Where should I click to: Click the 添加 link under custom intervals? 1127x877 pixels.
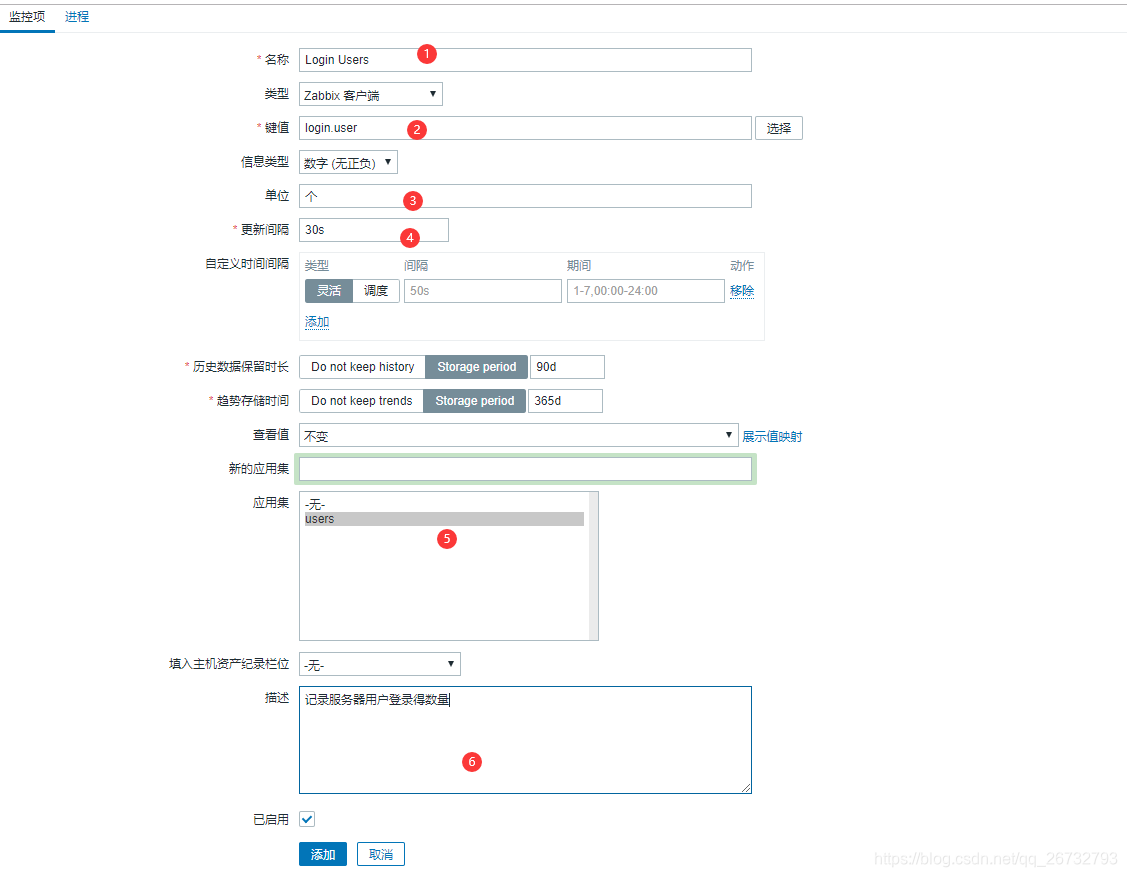click(x=317, y=322)
